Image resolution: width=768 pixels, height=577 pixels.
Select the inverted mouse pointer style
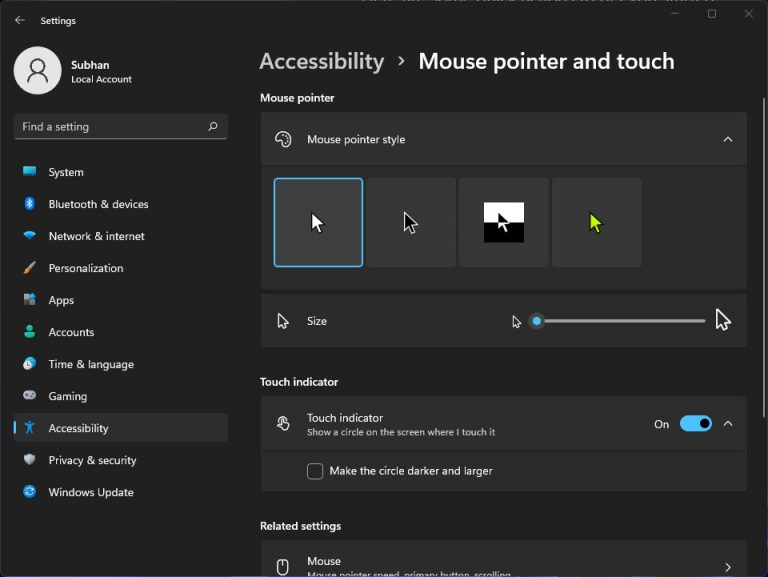[504, 222]
